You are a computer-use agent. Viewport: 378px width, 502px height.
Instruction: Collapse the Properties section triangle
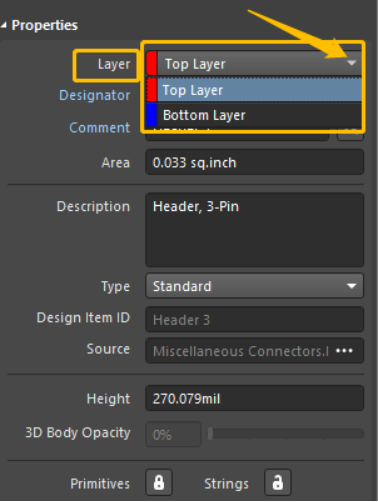[x=3, y=25]
